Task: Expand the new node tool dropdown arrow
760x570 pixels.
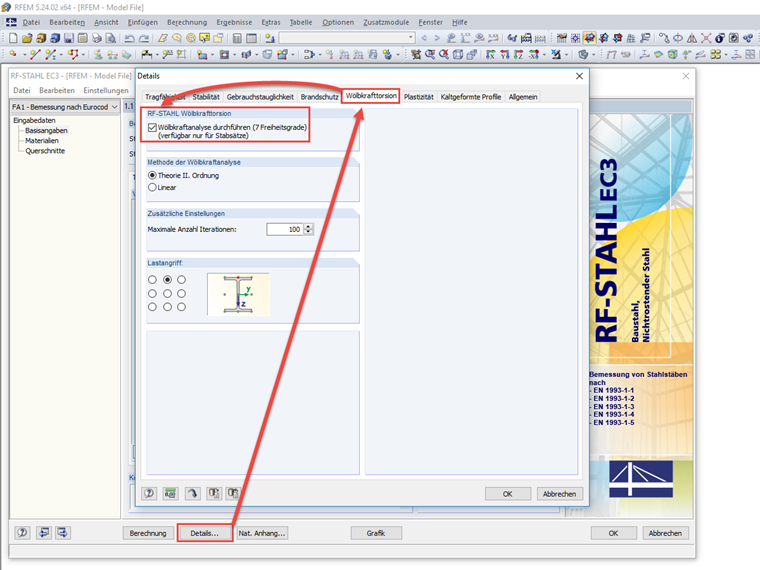Action: pos(25,54)
